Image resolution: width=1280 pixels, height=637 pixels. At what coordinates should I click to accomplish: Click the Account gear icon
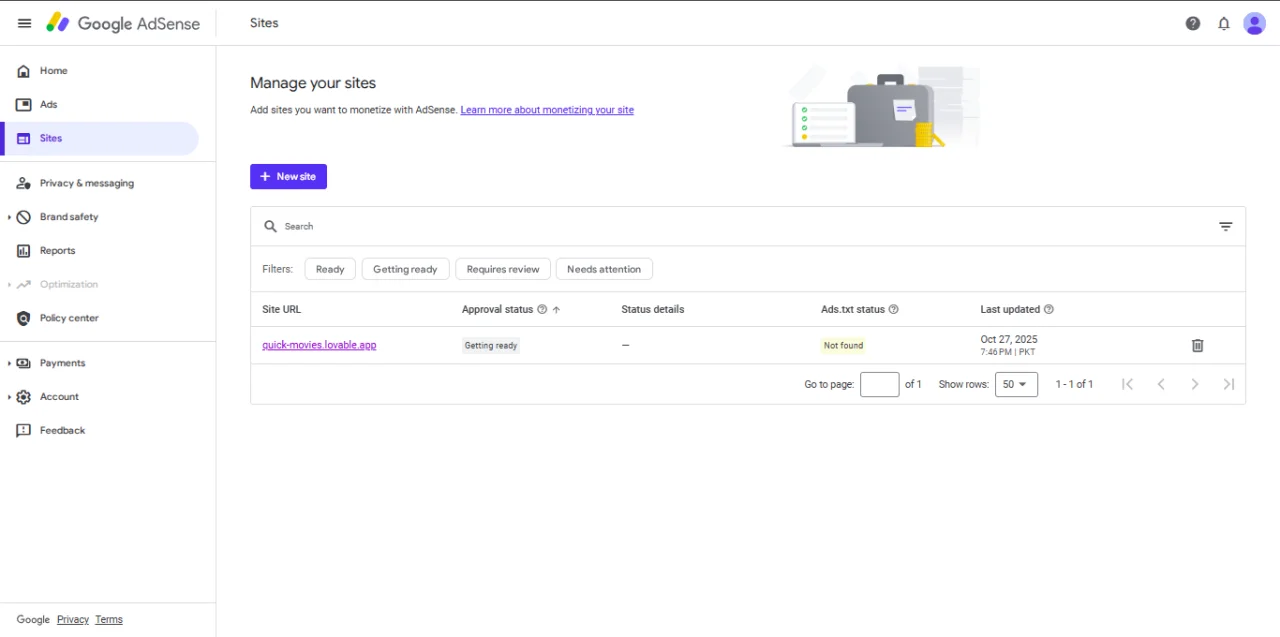pyautogui.click(x=24, y=397)
